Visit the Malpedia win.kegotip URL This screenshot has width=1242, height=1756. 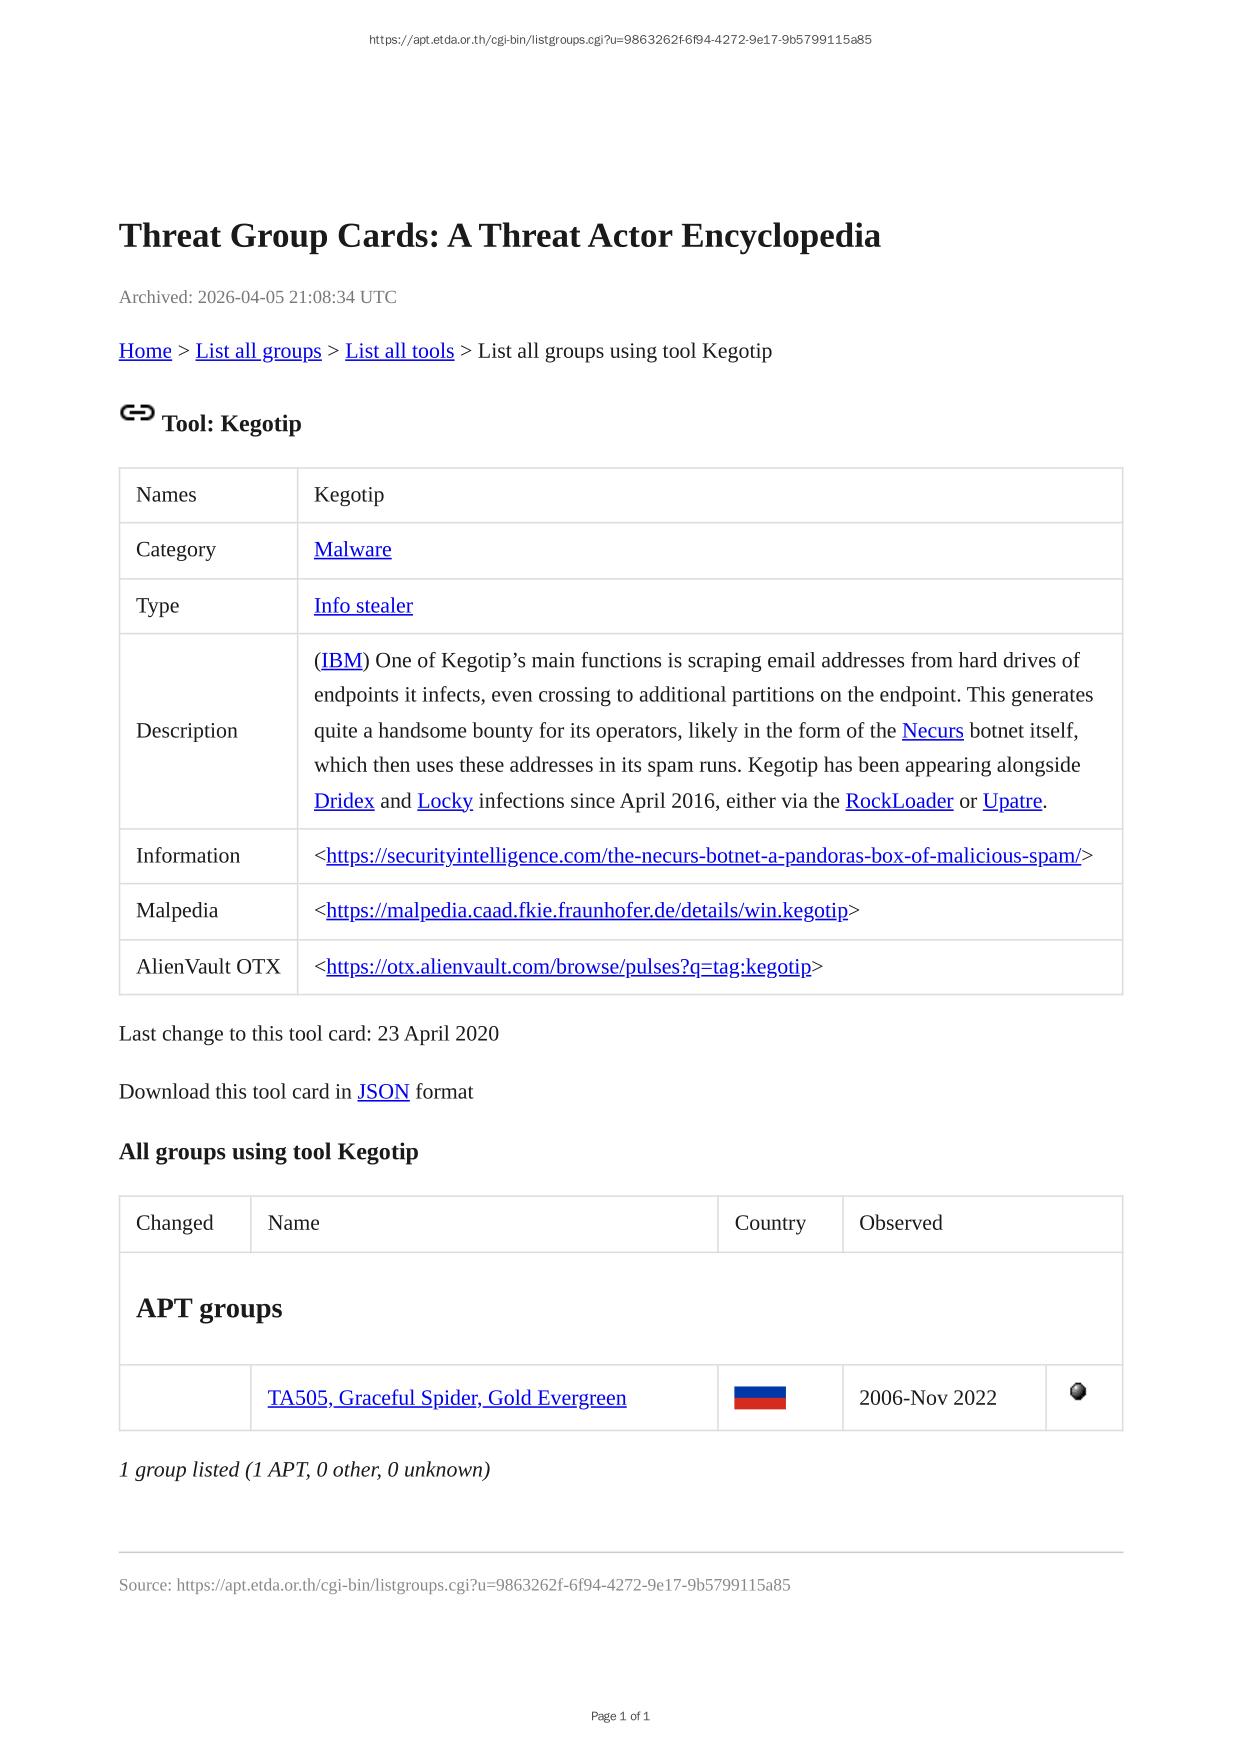coord(586,911)
